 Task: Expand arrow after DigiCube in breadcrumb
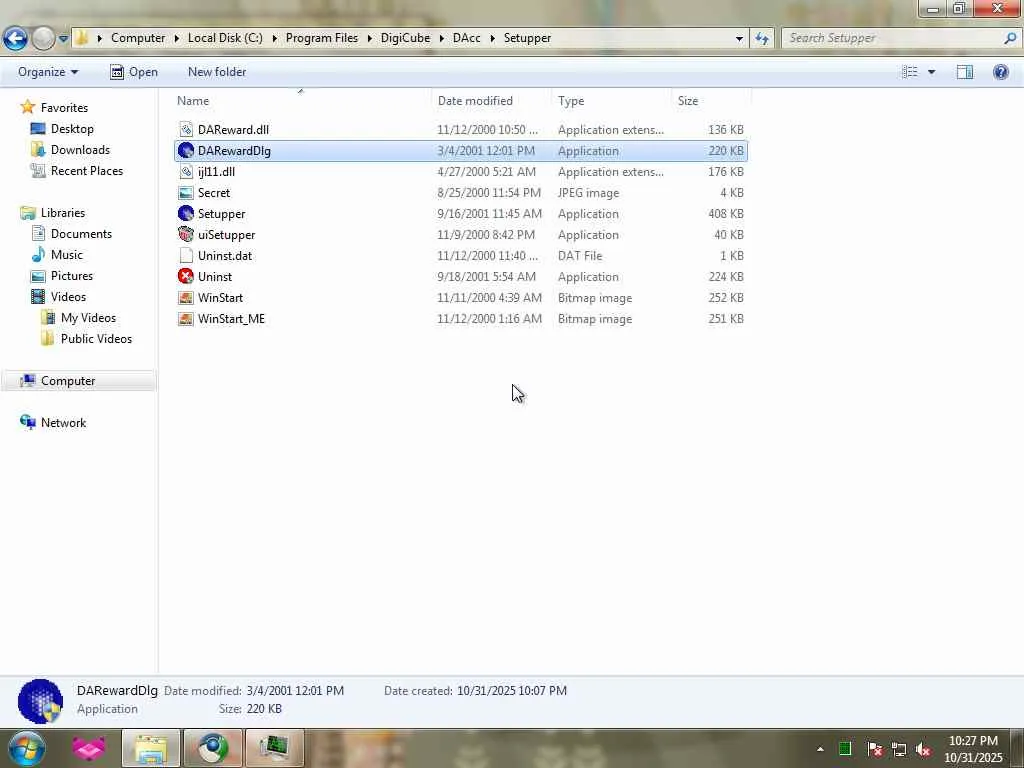click(442, 39)
